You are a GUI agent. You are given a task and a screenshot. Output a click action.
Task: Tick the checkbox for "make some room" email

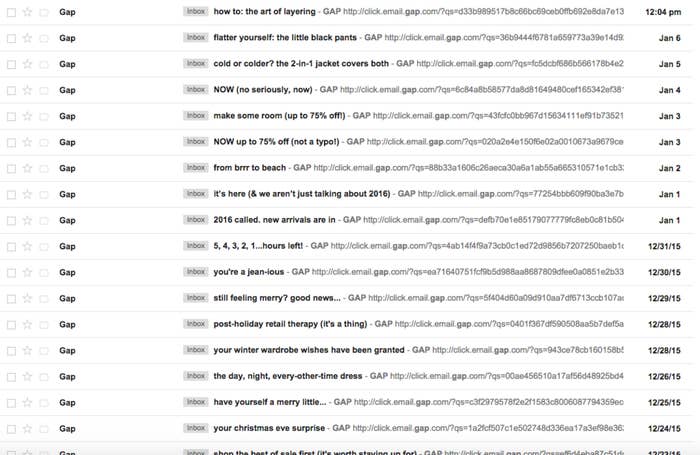point(10,115)
